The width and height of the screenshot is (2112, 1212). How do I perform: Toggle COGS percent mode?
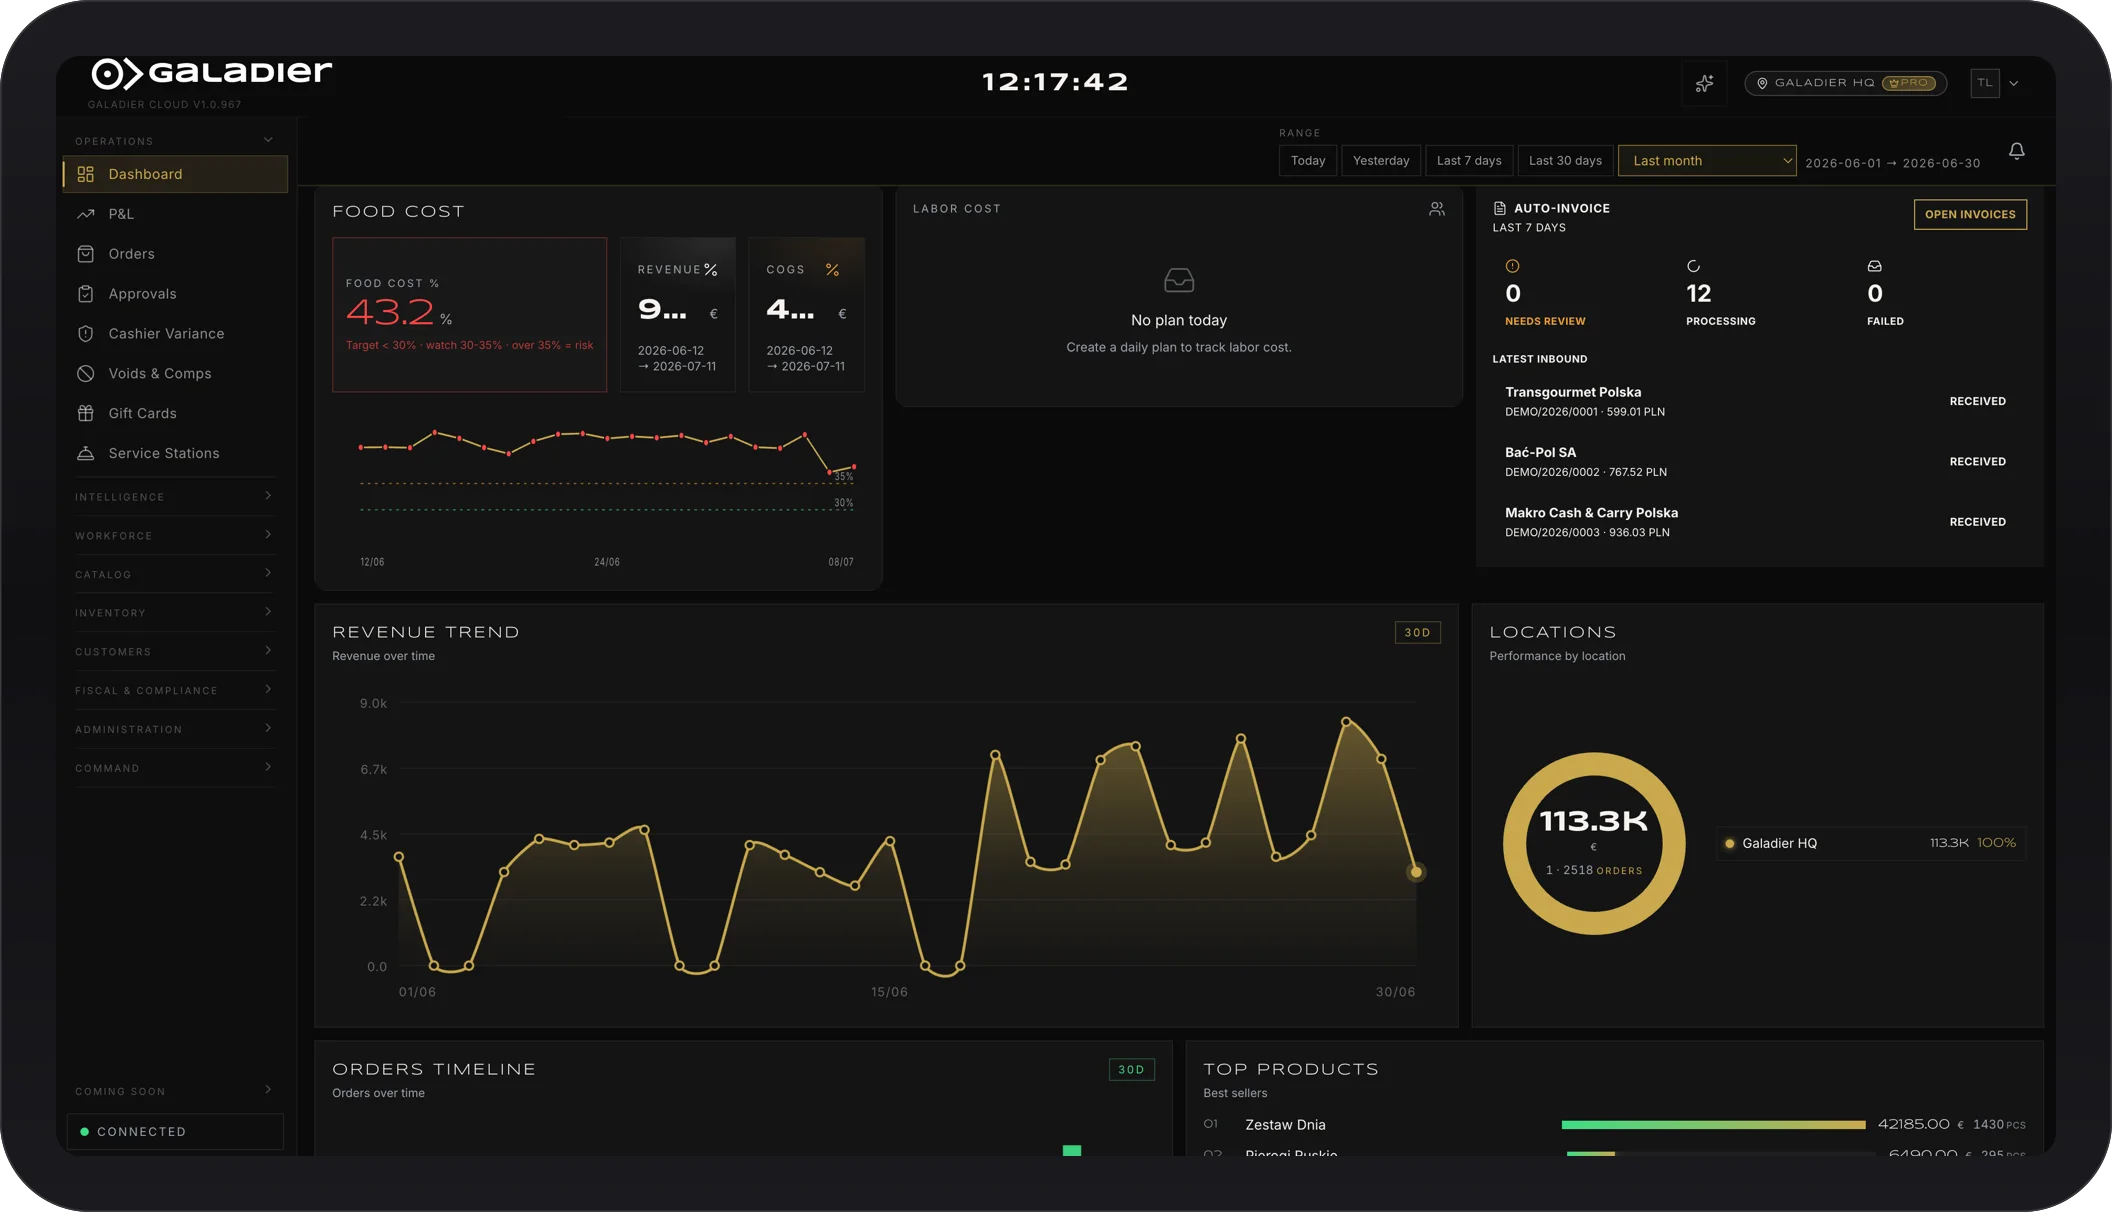[x=832, y=270]
